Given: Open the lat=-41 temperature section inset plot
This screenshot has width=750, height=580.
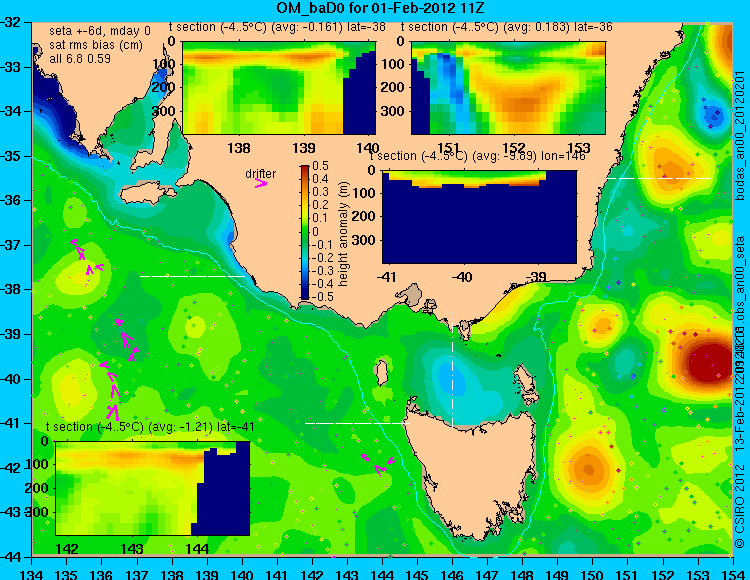Looking at the screenshot, I should point(153,488).
